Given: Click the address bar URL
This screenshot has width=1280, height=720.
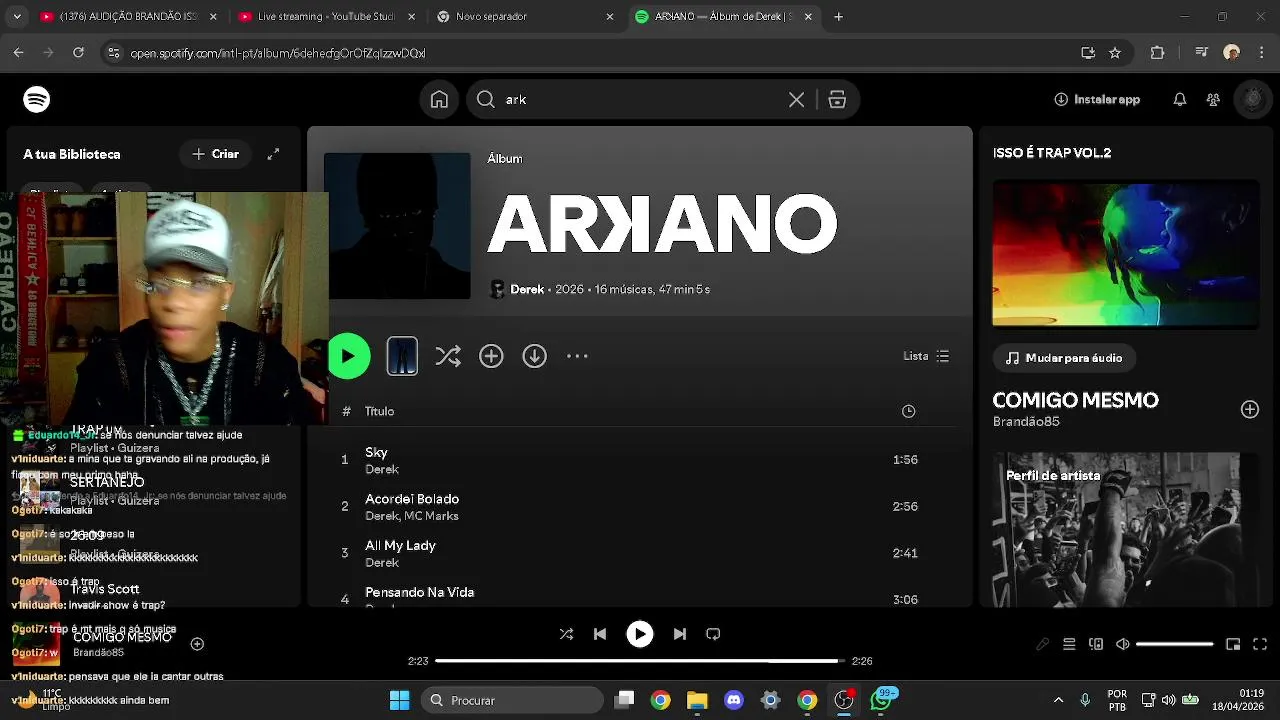Looking at the screenshot, I should click(278, 53).
